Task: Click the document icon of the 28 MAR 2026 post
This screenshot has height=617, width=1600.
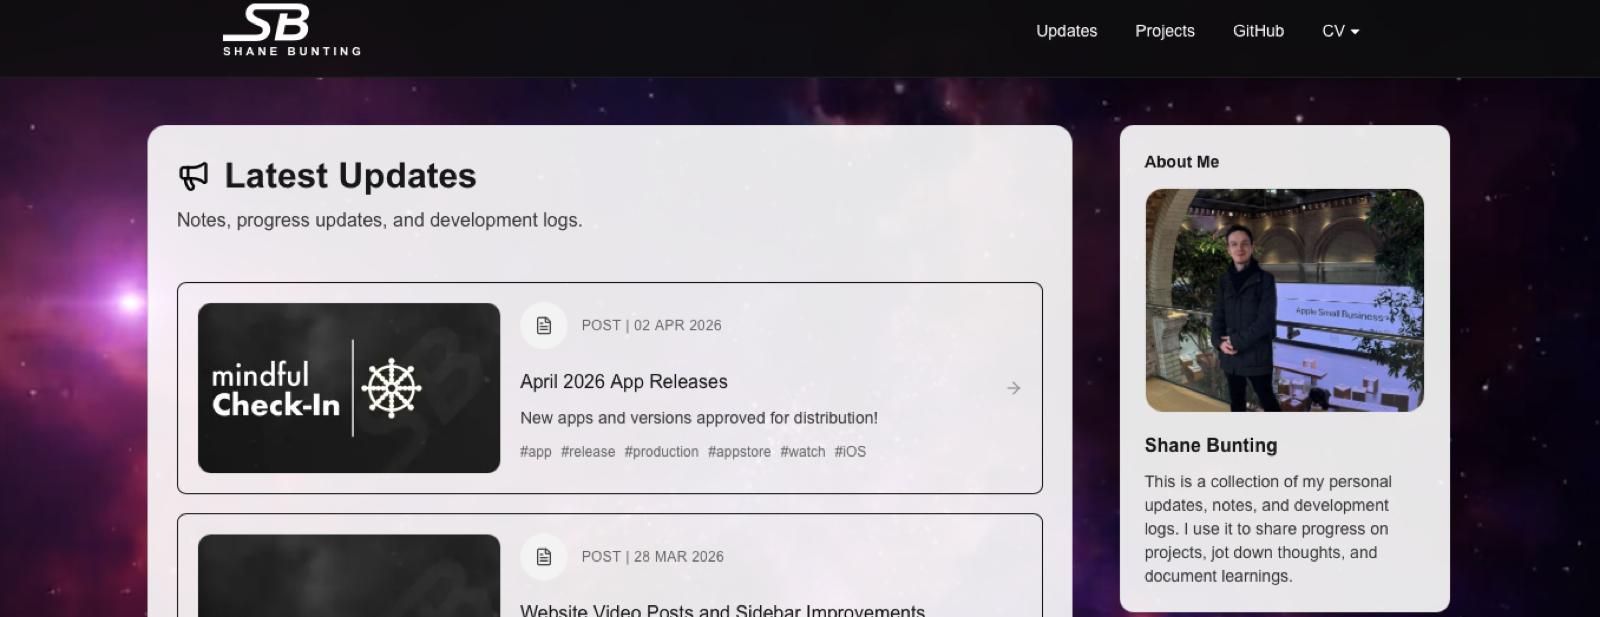Action: click(544, 557)
